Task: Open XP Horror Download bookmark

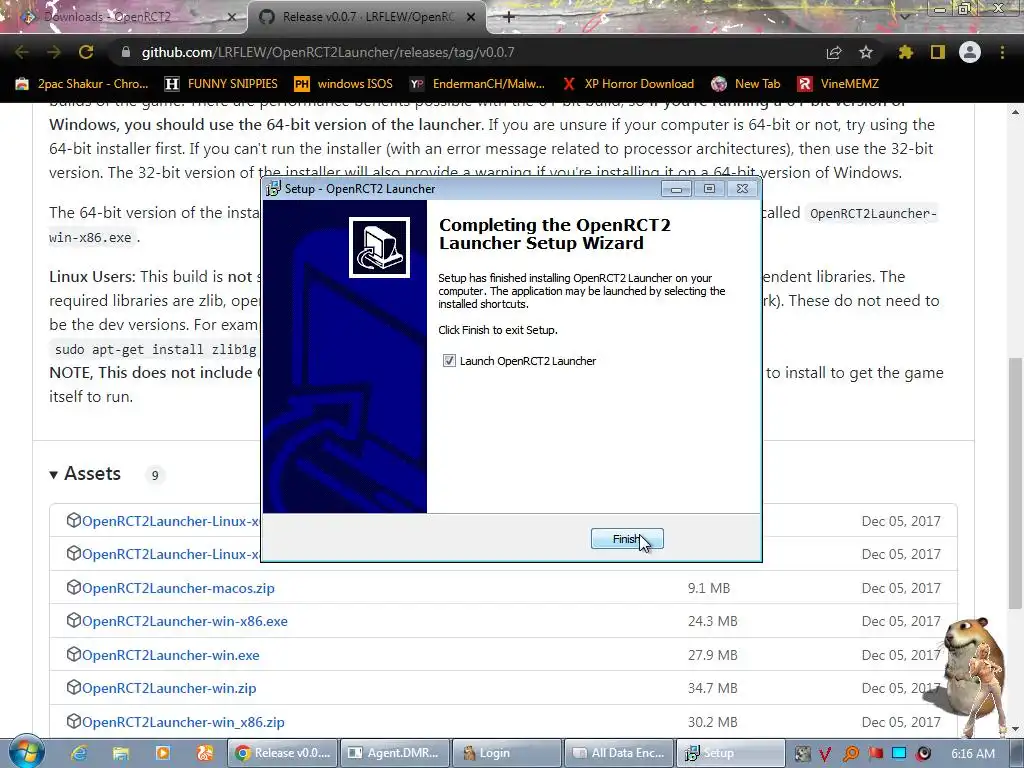Action: [628, 84]
